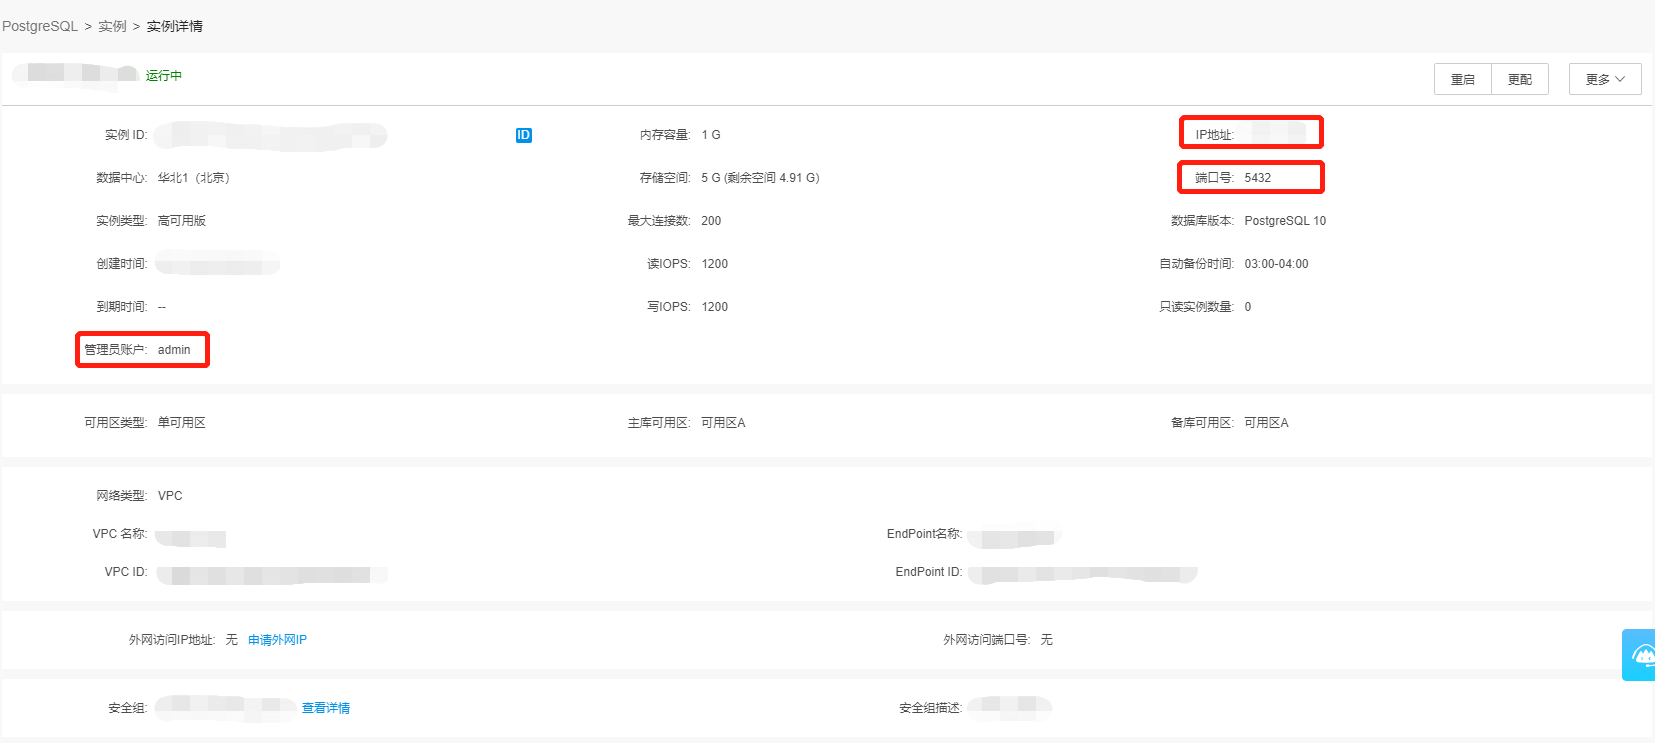Click the 管理员账户 label

[x=116, y=350]
